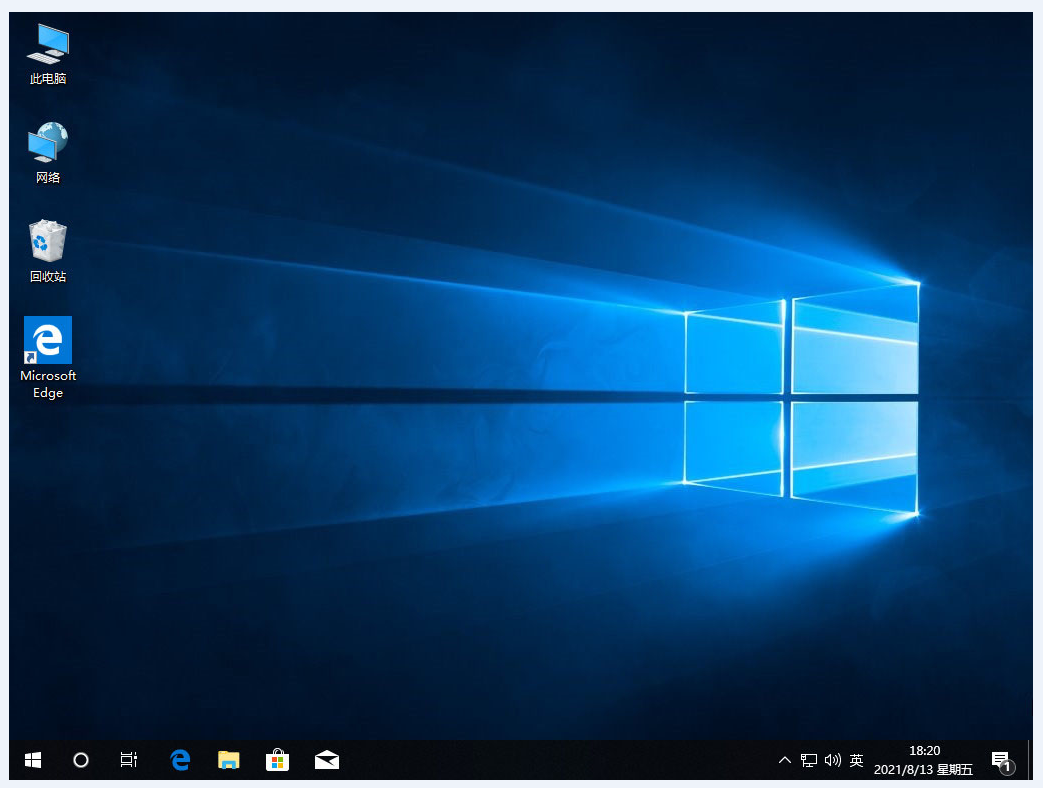Launch Edge from the taskbar
Image resolution: width=1043 pixels, height=788 pixels.
(180, 760)
